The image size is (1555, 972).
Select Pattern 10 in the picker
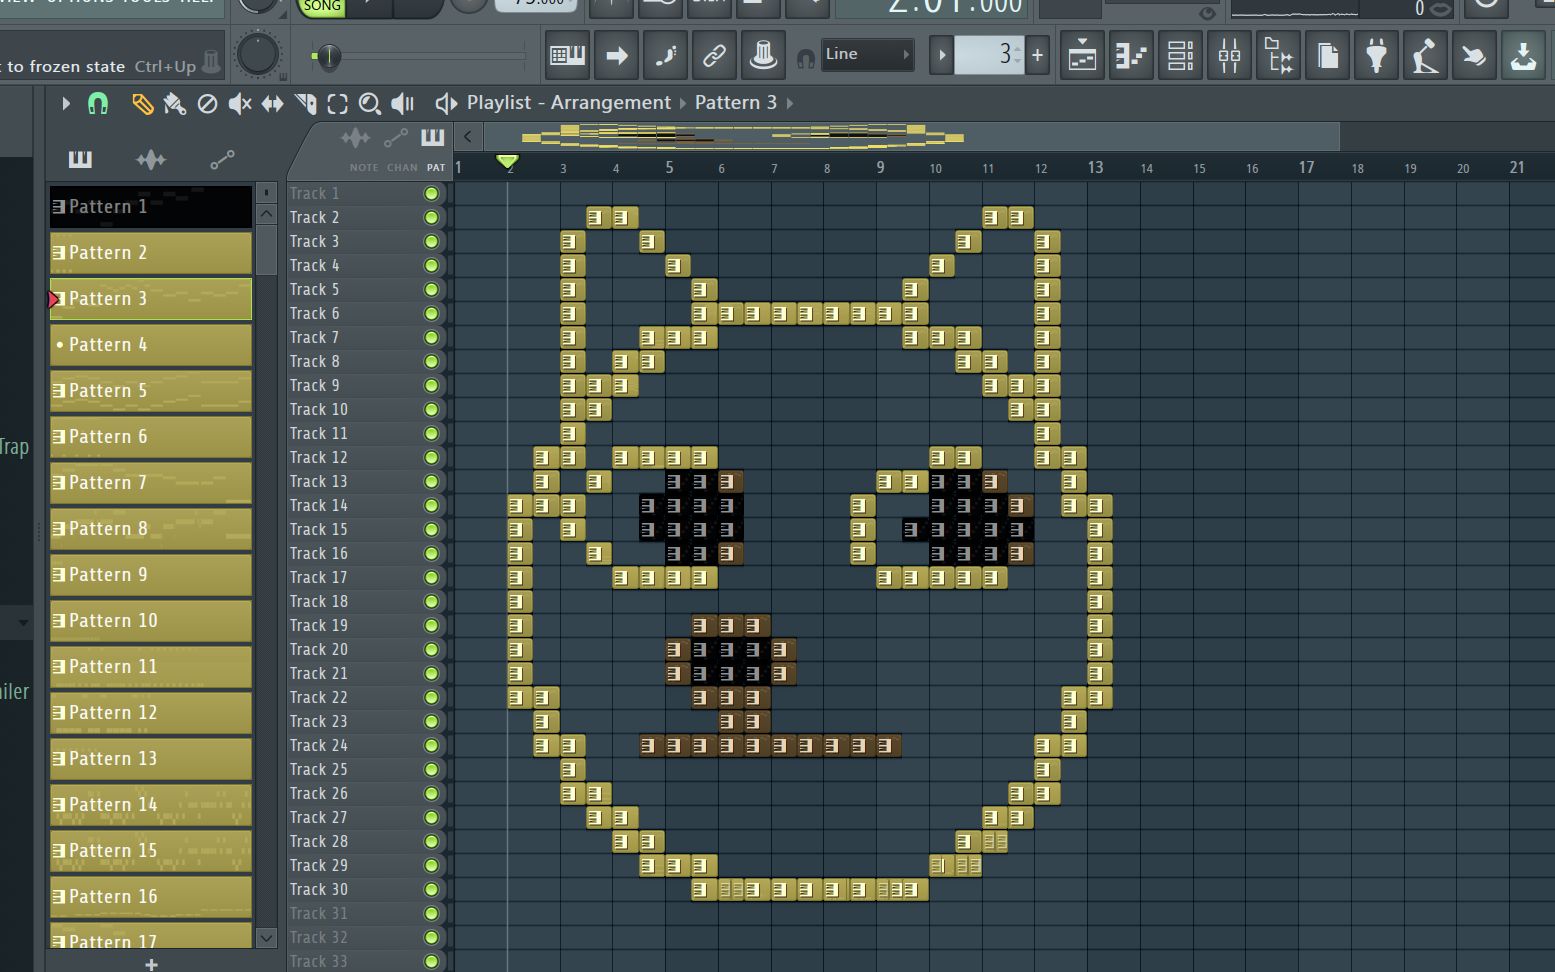[151, 621]
